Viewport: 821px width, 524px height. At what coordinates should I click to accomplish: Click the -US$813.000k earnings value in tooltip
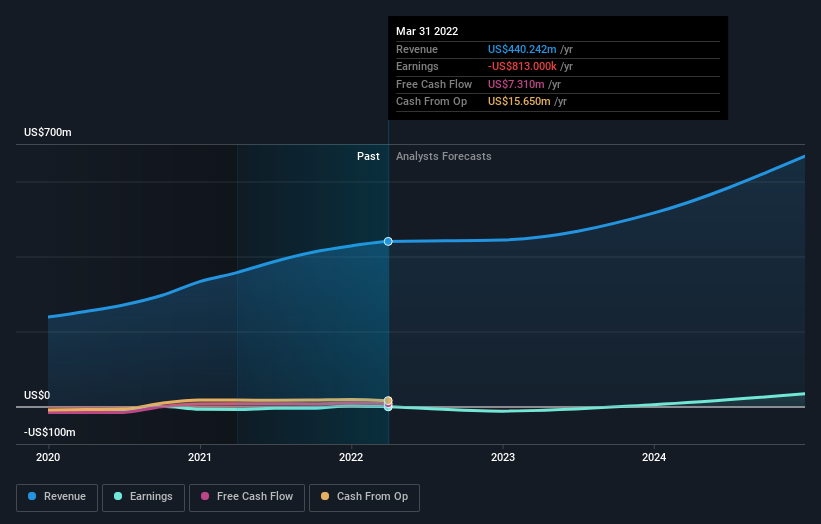(x=522, y=66)
